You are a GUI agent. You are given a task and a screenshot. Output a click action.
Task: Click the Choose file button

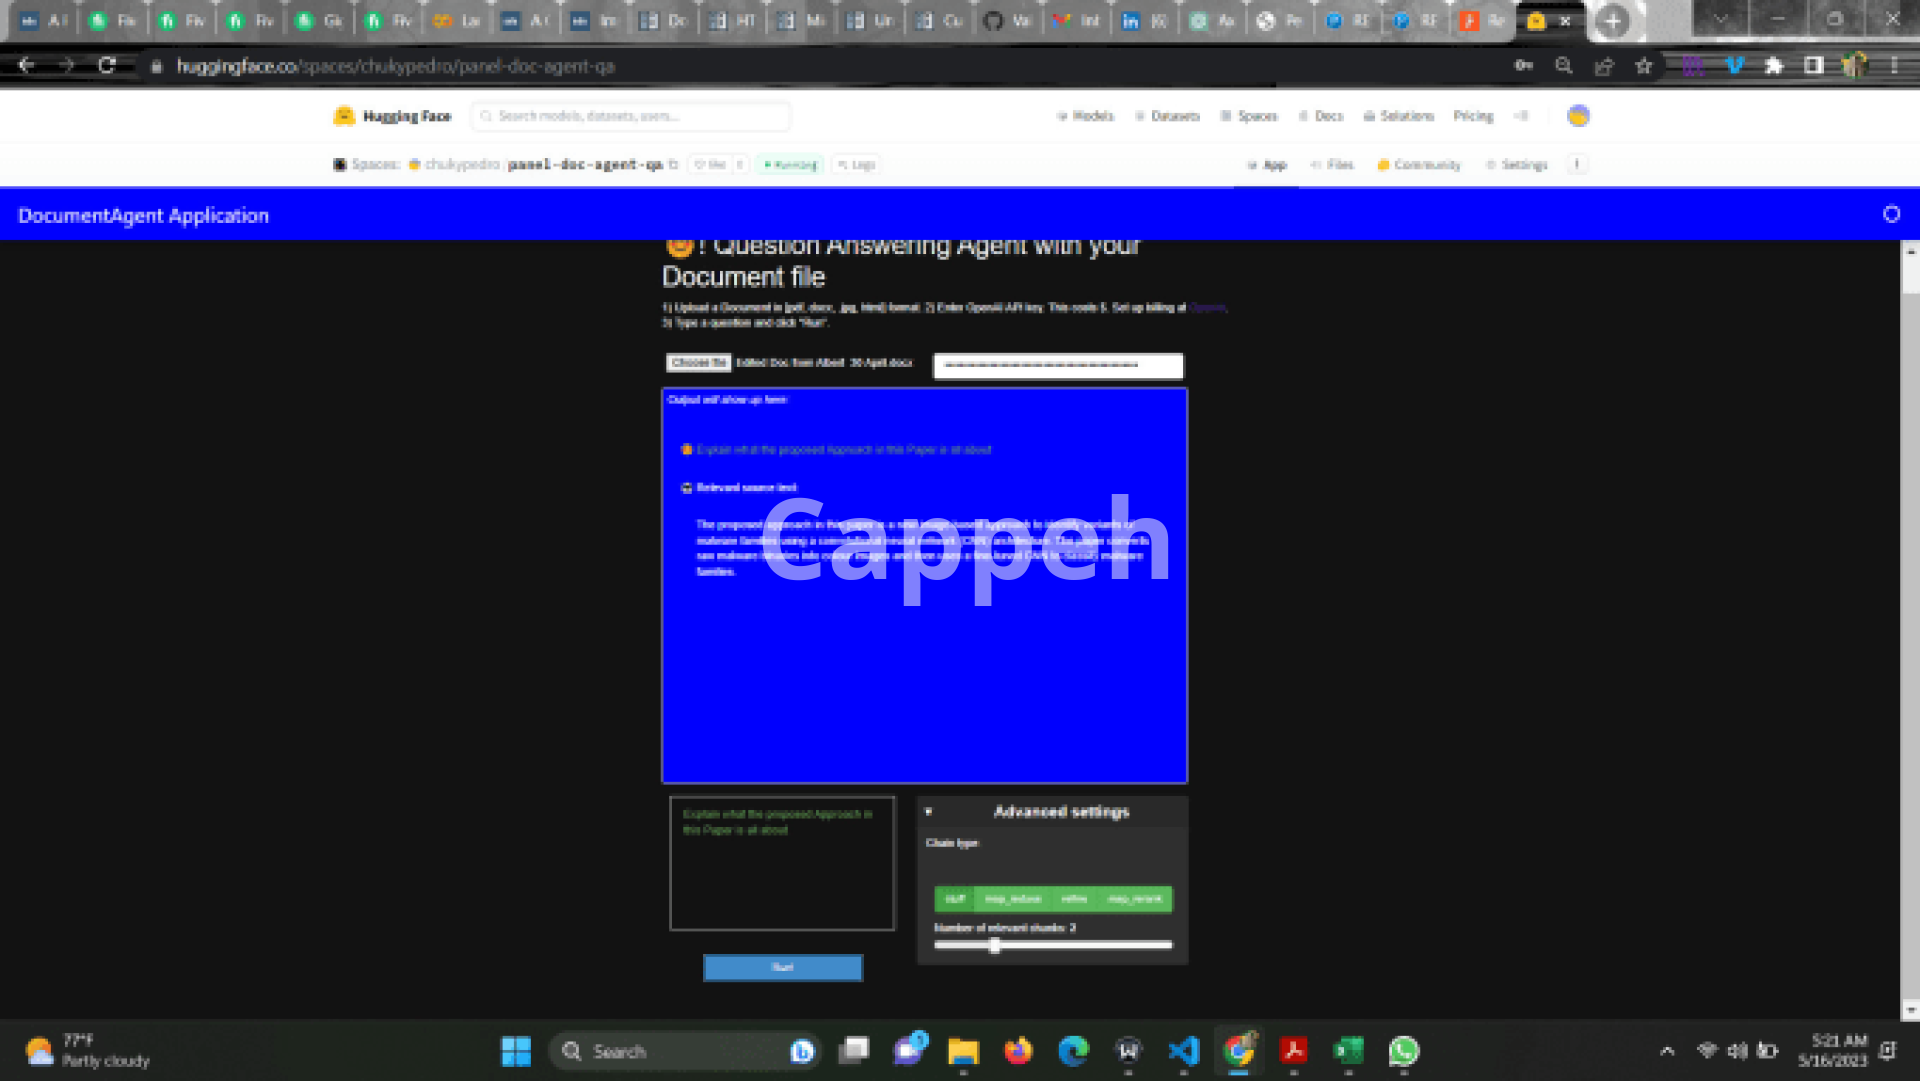point(699,363)
